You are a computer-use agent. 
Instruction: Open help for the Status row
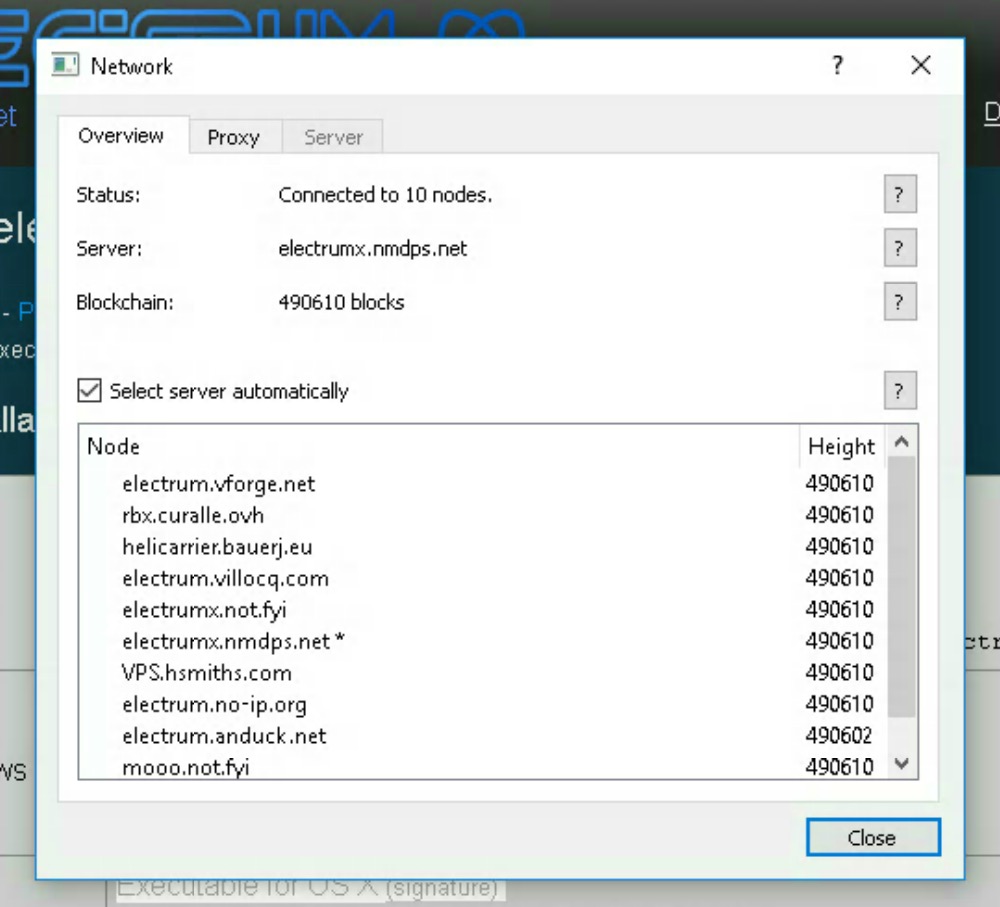[x=900, y=195]
